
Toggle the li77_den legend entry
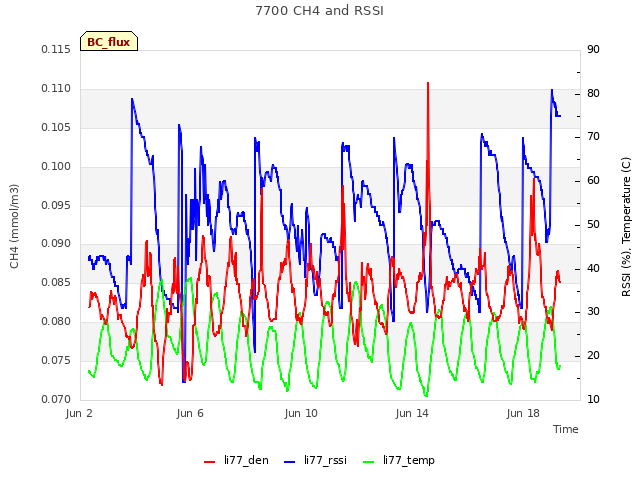(x=236, y=460)
